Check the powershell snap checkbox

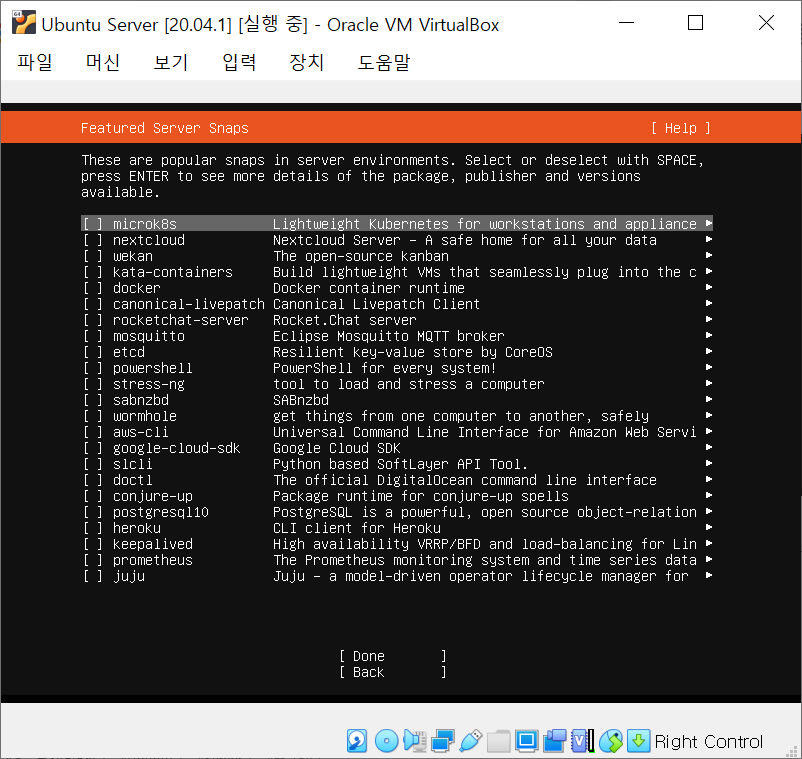[x=93, y=368]
